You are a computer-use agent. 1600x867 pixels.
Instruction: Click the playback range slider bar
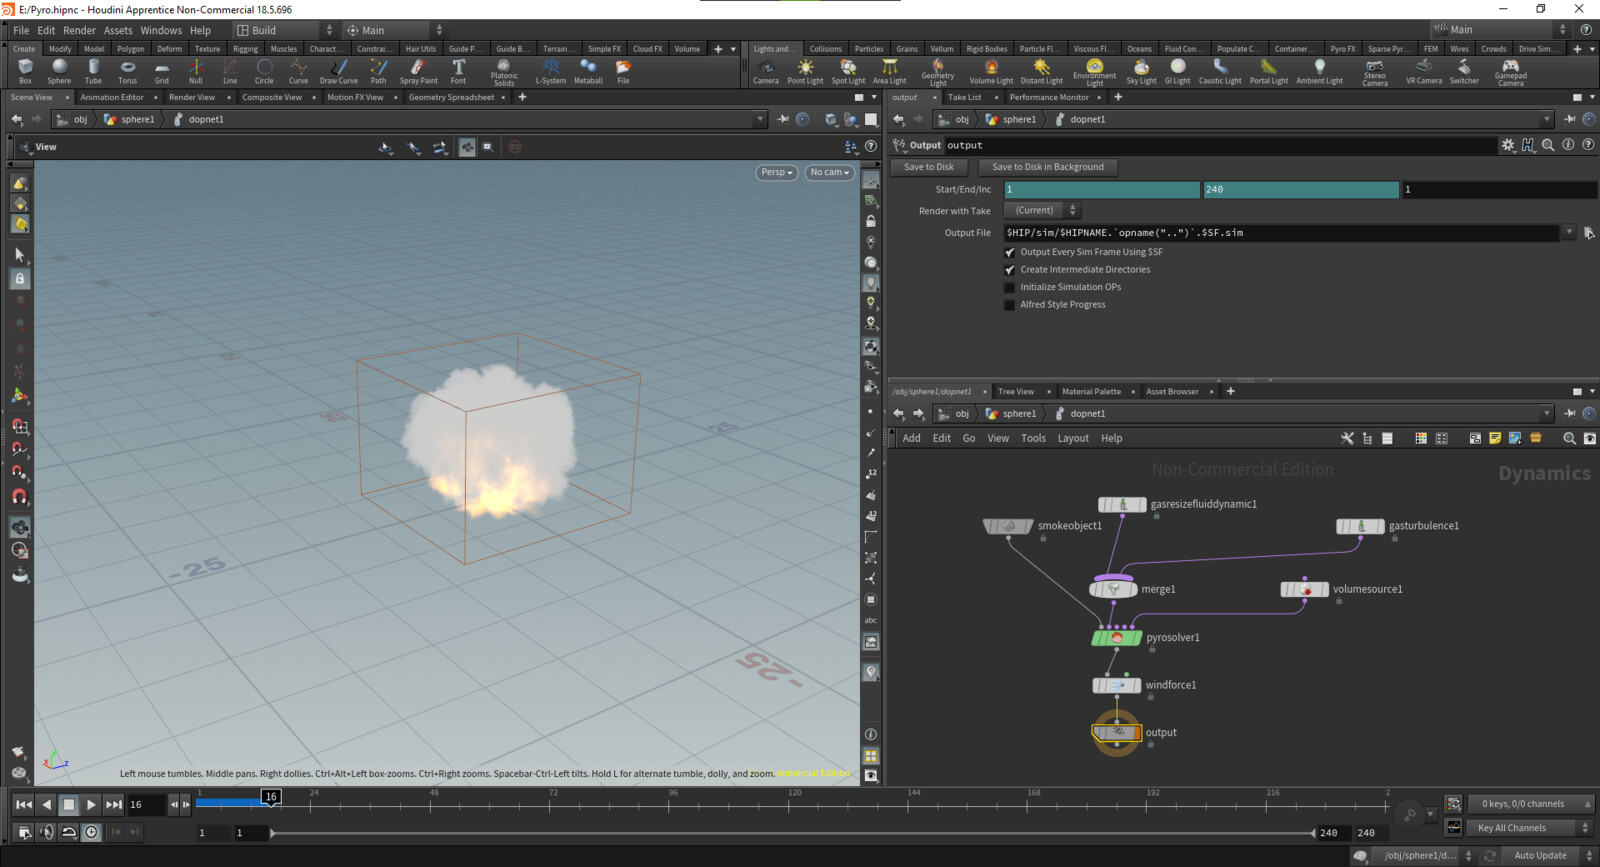coord(793,833)
